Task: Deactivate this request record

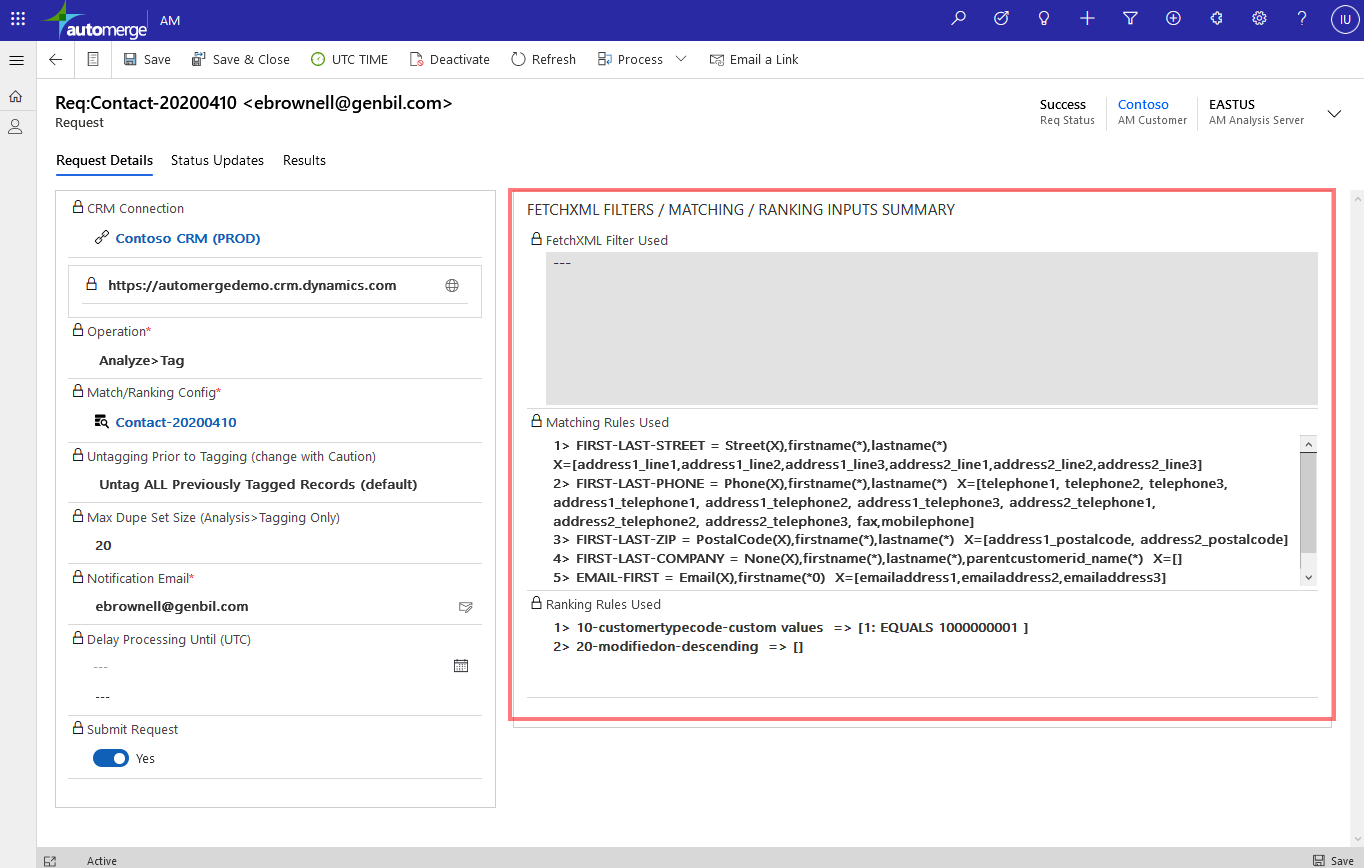Action: (450, 60)
